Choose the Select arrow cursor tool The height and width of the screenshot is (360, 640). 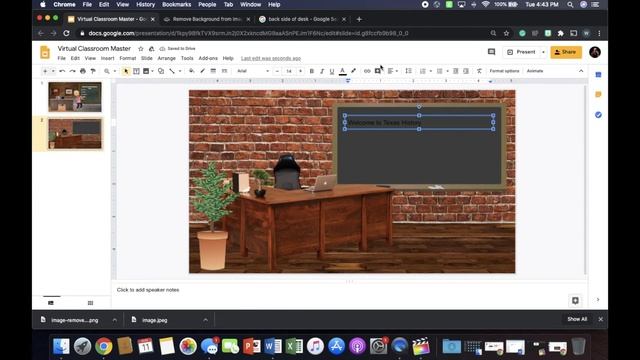pyautogui.click(x=126, y=71)
